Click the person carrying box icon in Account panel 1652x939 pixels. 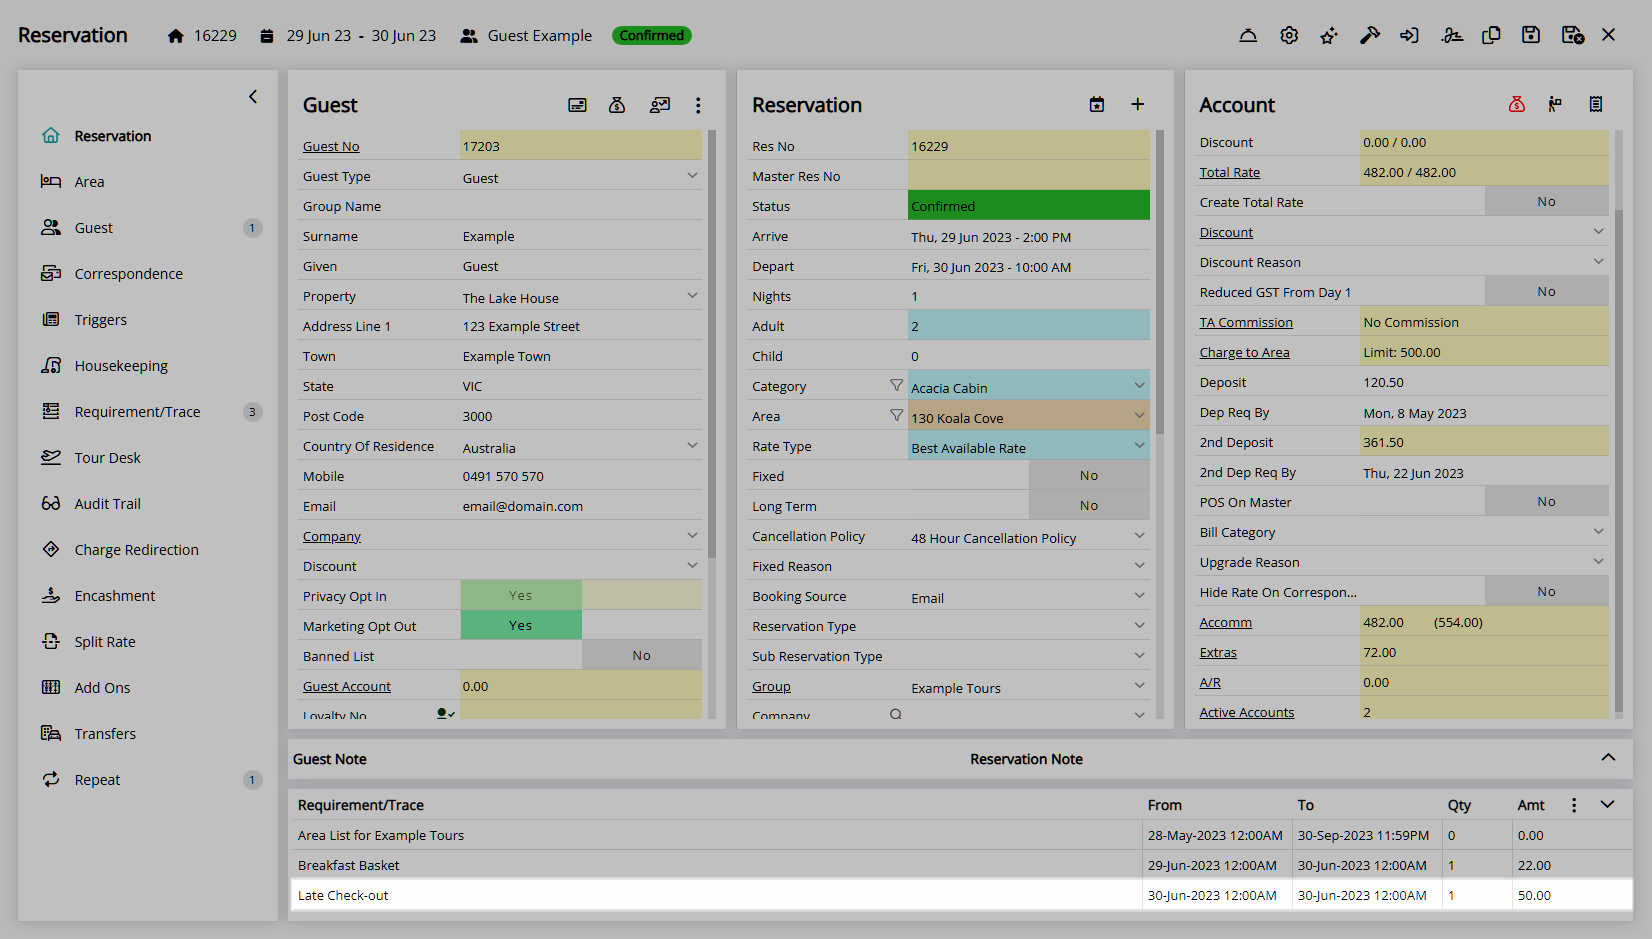tap(1555, 104)
